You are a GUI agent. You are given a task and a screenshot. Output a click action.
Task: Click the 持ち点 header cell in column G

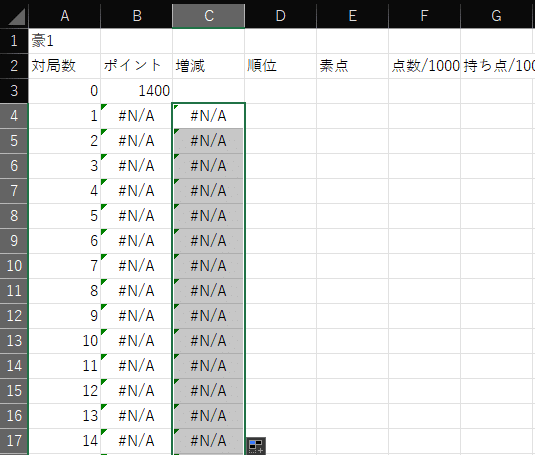pos(498,66)
